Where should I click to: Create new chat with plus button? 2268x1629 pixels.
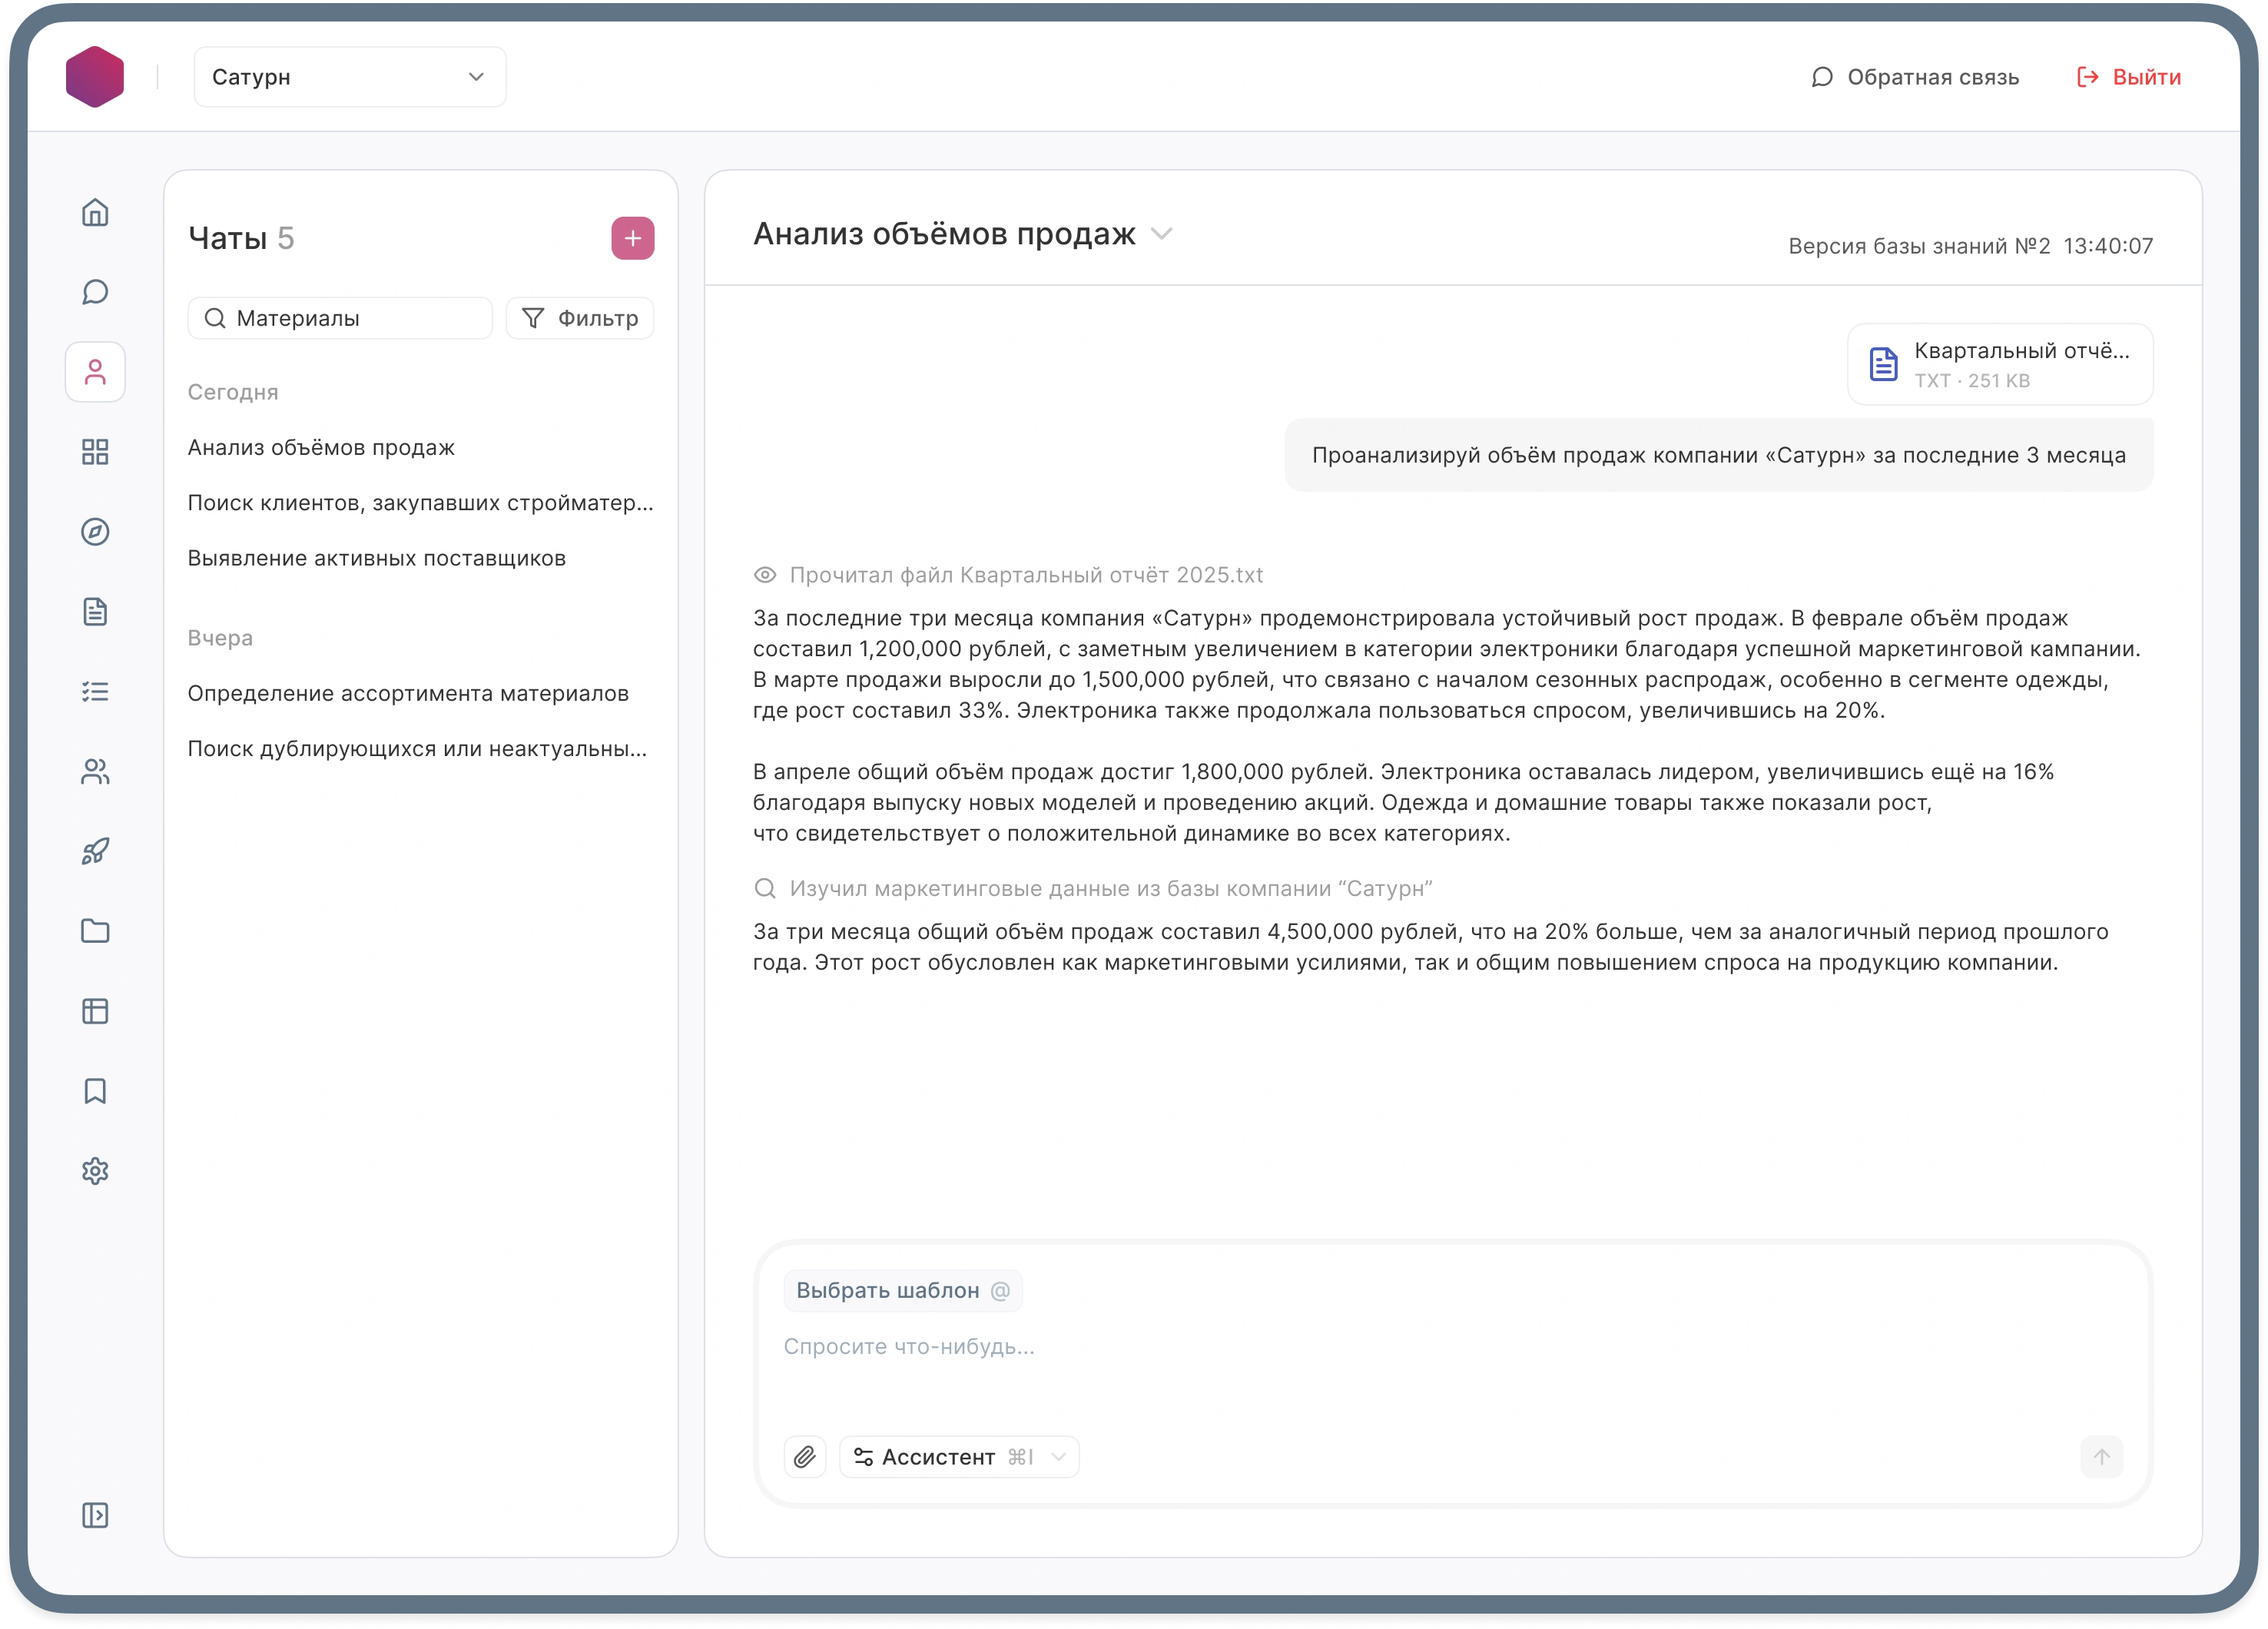coord(633,238)
